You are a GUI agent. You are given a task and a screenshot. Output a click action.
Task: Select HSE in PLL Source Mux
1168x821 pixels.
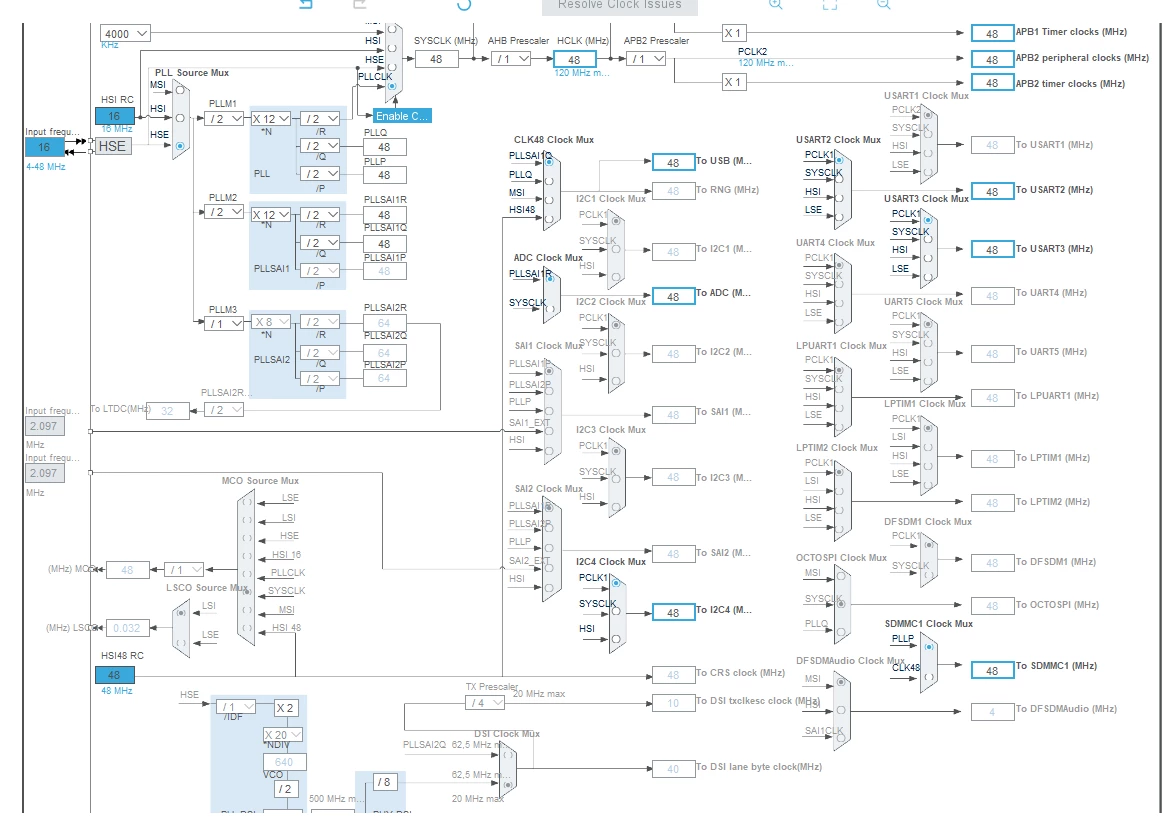pos(180,146)
